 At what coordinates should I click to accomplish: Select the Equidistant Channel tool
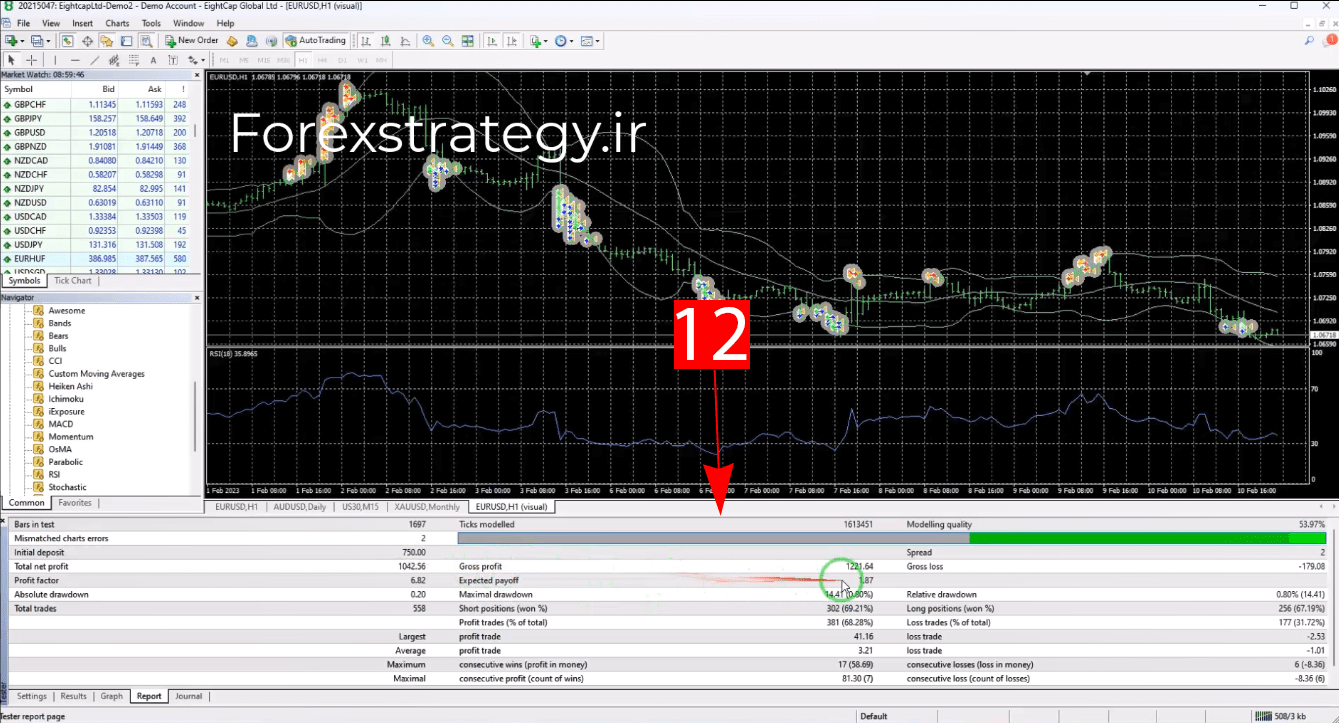(114, 60)
